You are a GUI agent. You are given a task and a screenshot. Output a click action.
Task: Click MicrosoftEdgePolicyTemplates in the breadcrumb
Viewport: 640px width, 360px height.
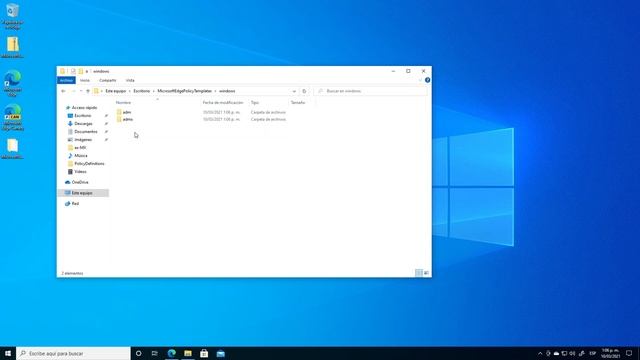(184, 91)
